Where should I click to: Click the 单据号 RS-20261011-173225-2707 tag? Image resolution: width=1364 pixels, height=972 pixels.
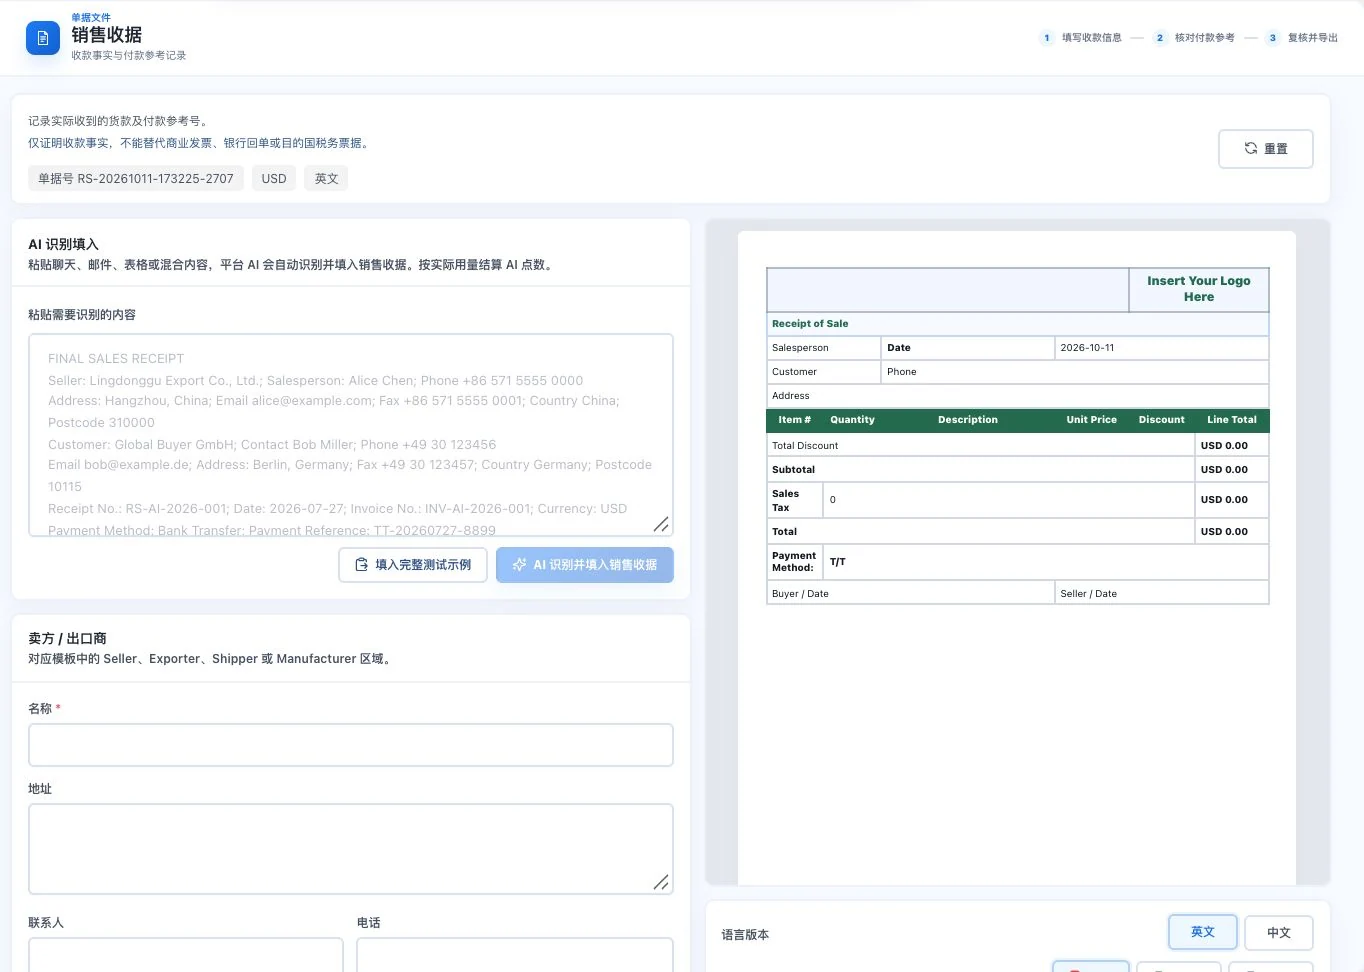click(136, 179)
